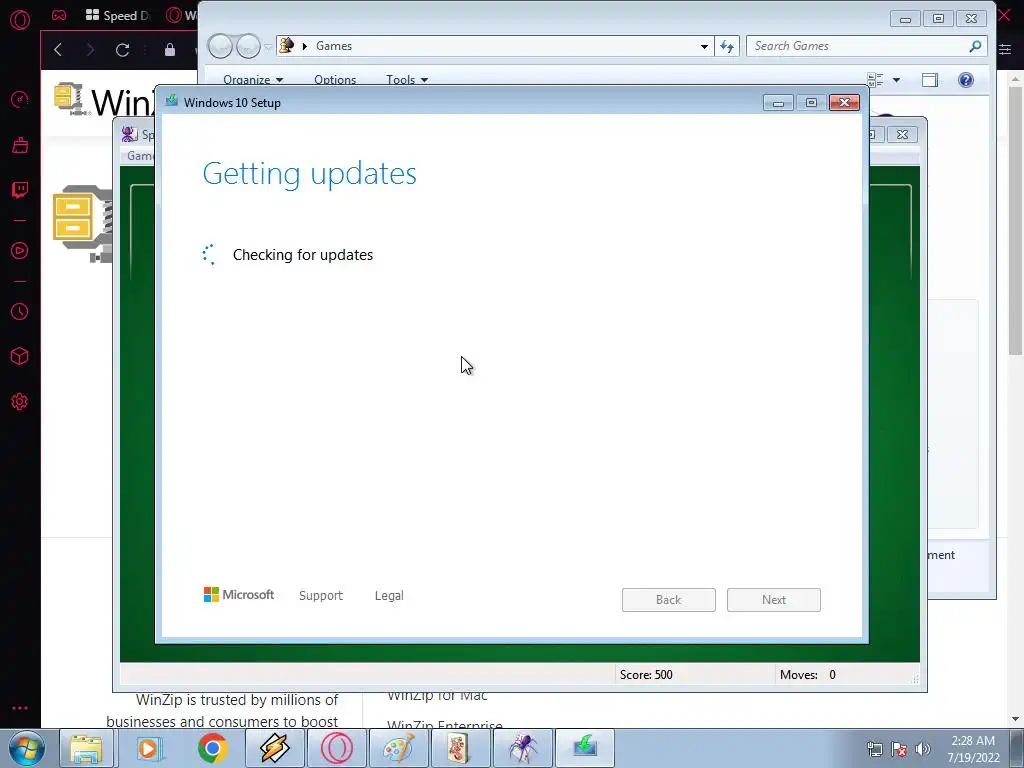Open Windows Media Player from taskbar
The image size is (1024, 768).
coord(148,748)
